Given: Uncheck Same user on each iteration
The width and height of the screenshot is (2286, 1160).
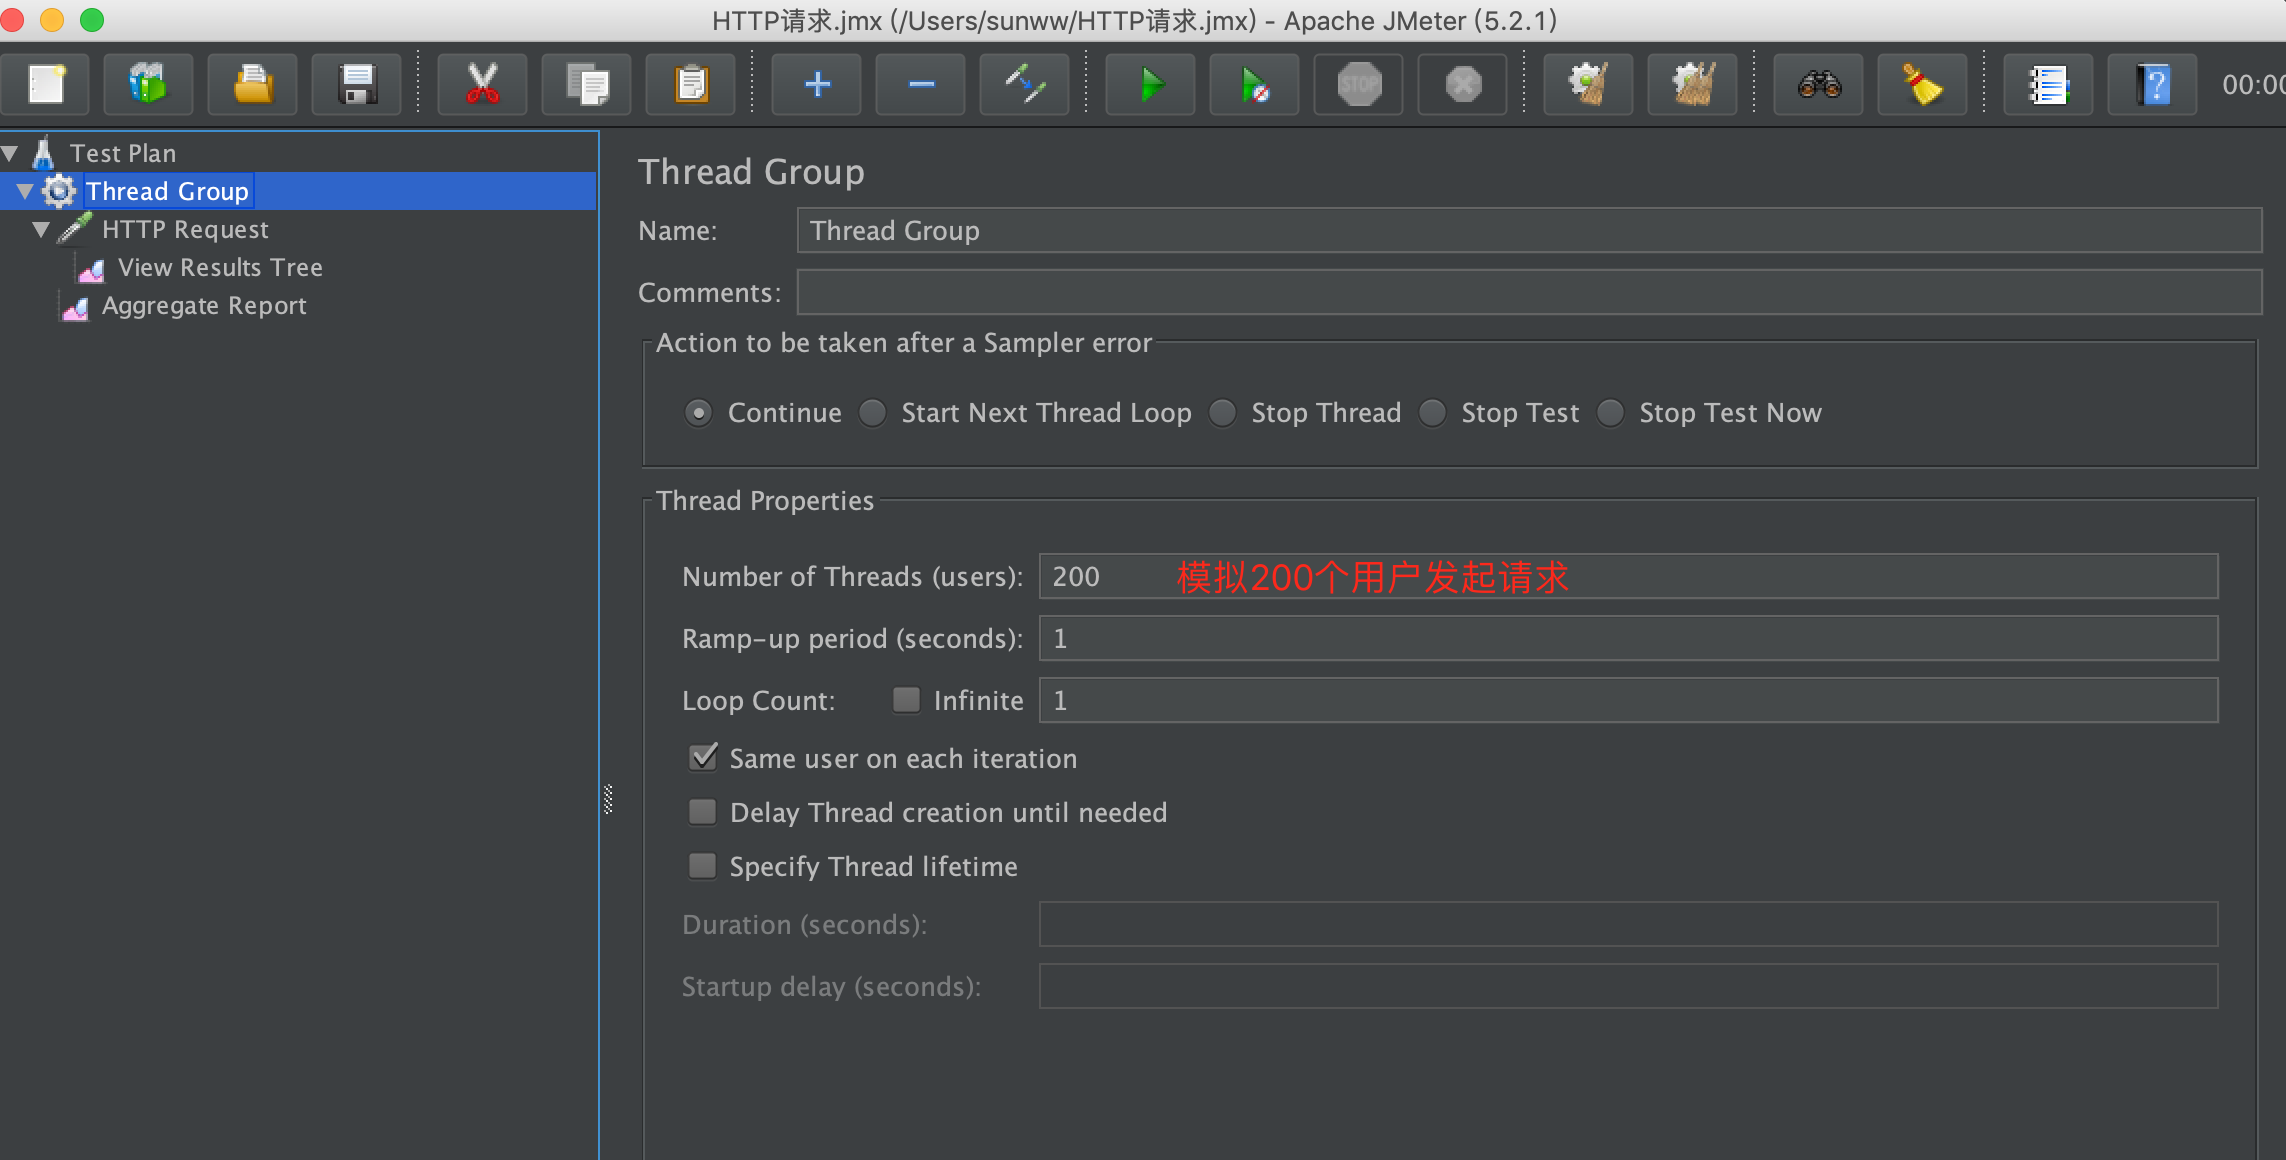Looking at the screenshot, I should [703, 758].
